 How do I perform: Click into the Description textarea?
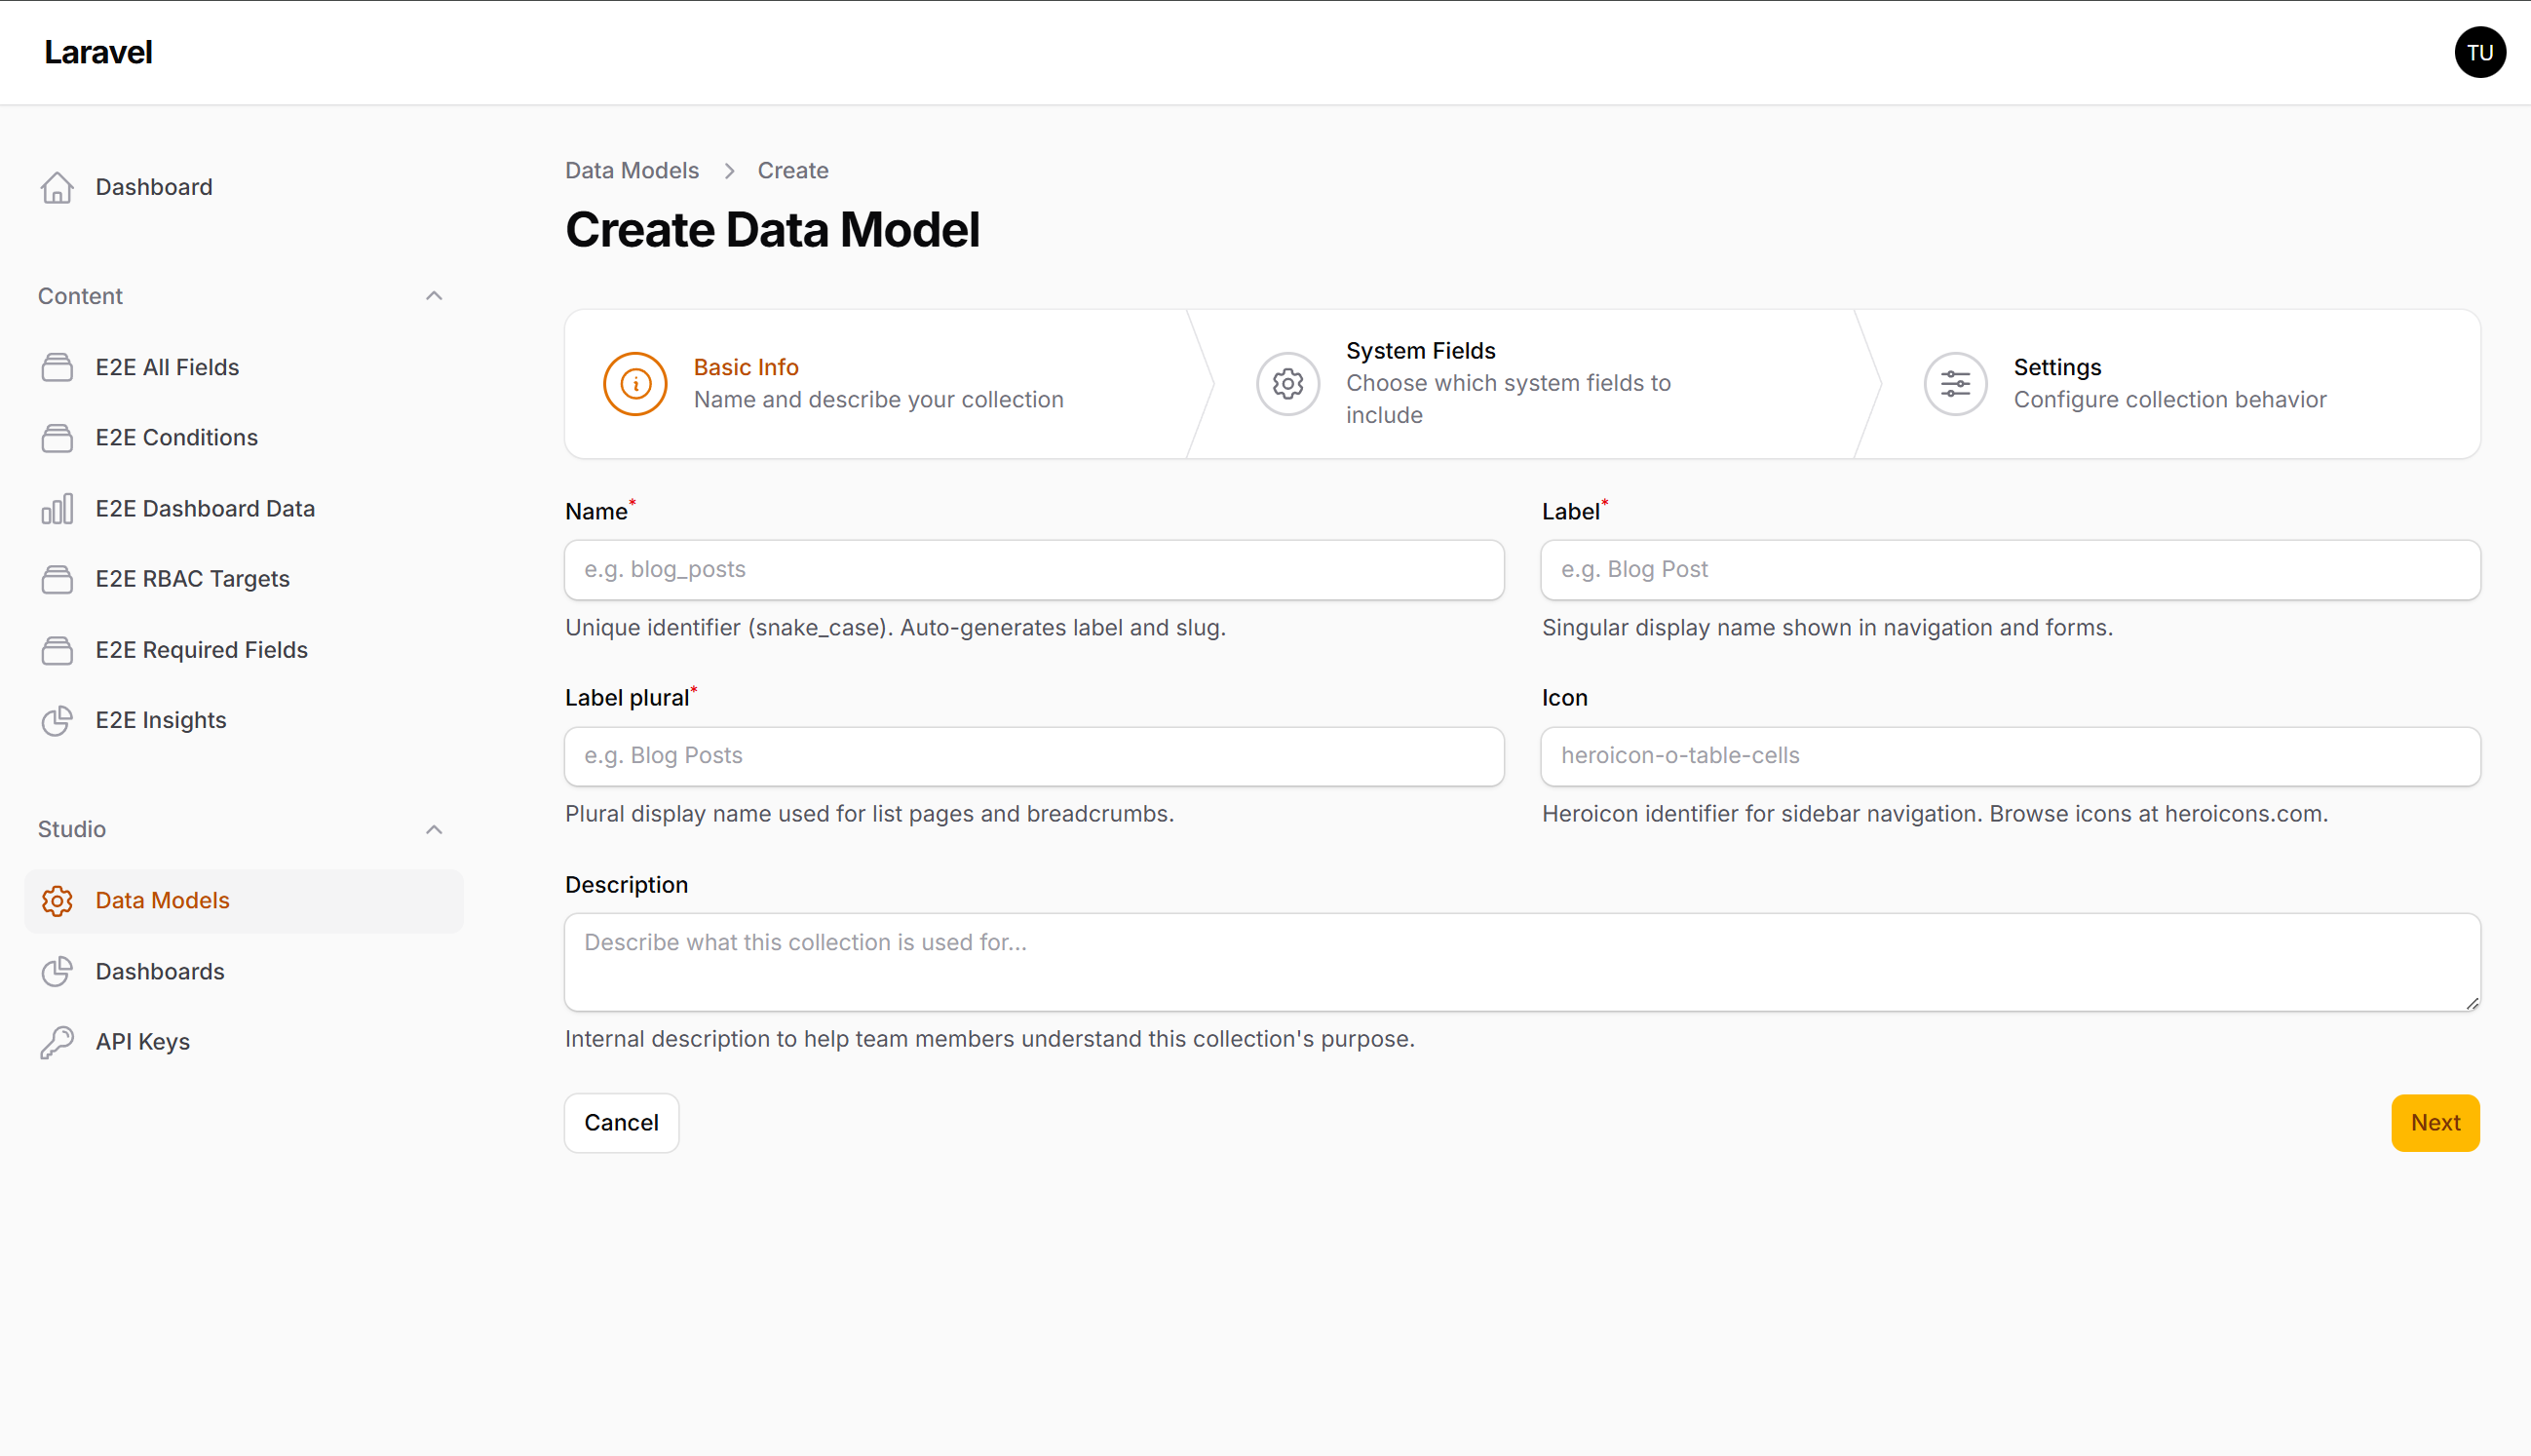click(x=1521, y=960)
